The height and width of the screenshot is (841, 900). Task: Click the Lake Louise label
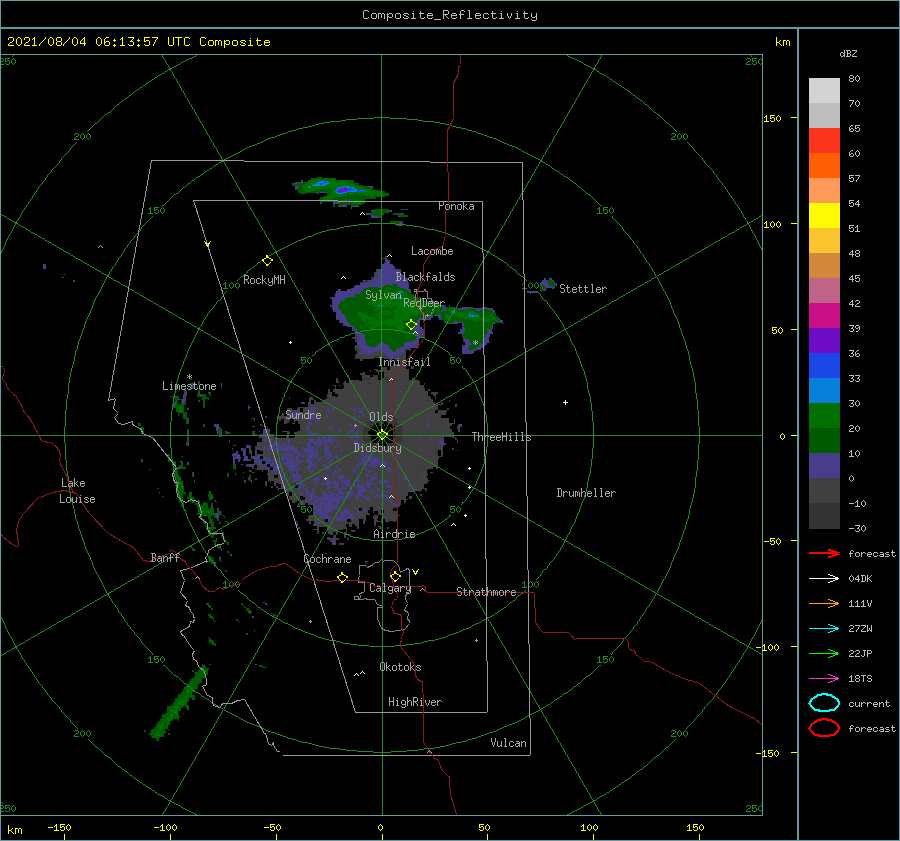(77, 491)
